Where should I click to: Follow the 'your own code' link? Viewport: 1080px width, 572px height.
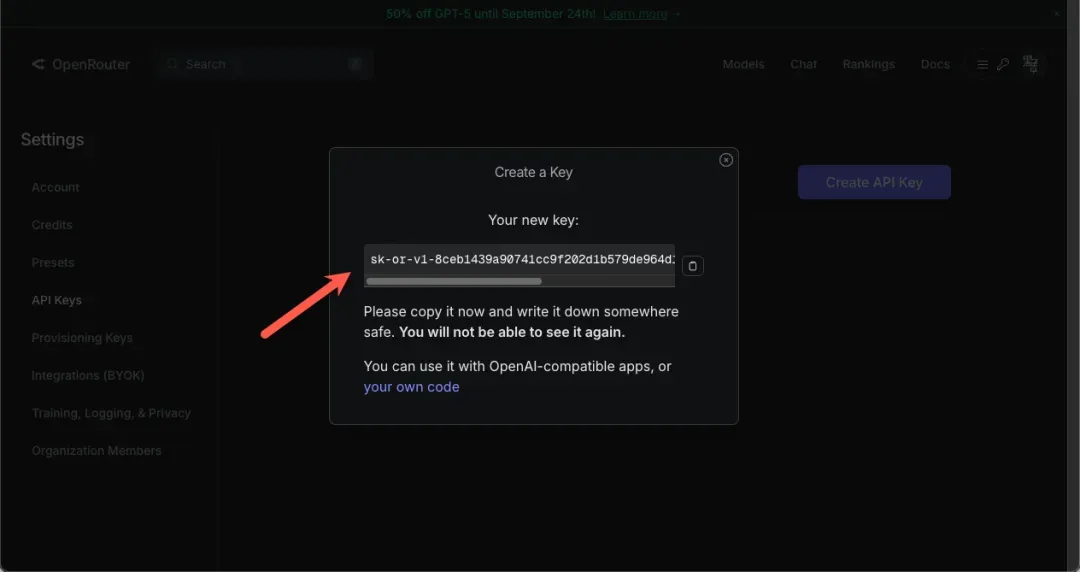coord(411,387)
